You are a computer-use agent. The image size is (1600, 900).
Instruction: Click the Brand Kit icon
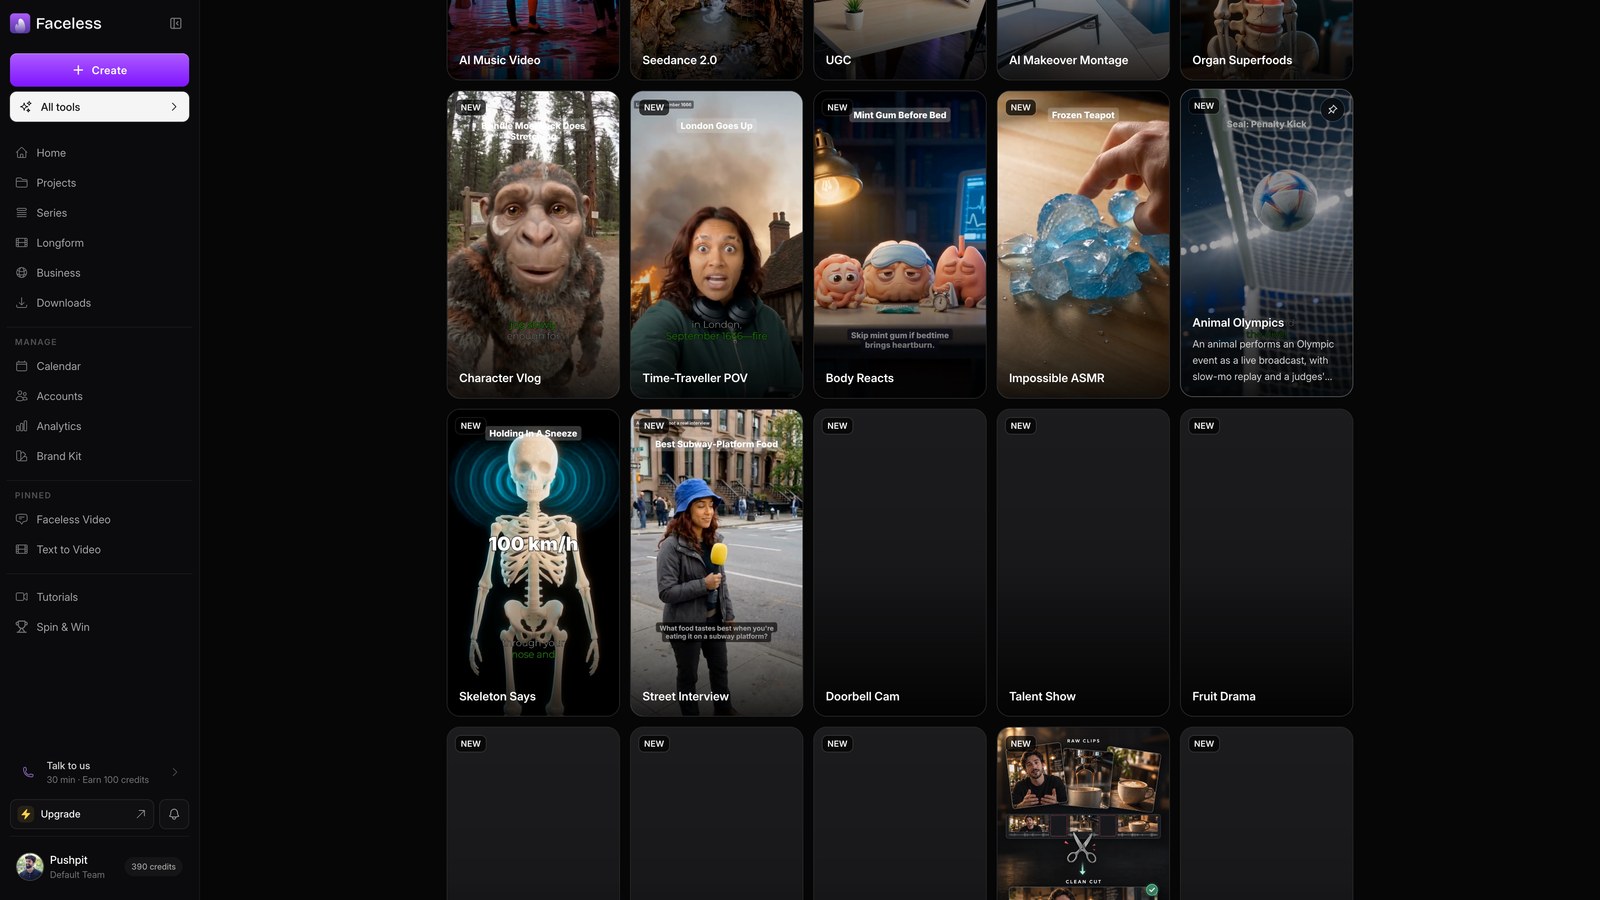(22, 456)
